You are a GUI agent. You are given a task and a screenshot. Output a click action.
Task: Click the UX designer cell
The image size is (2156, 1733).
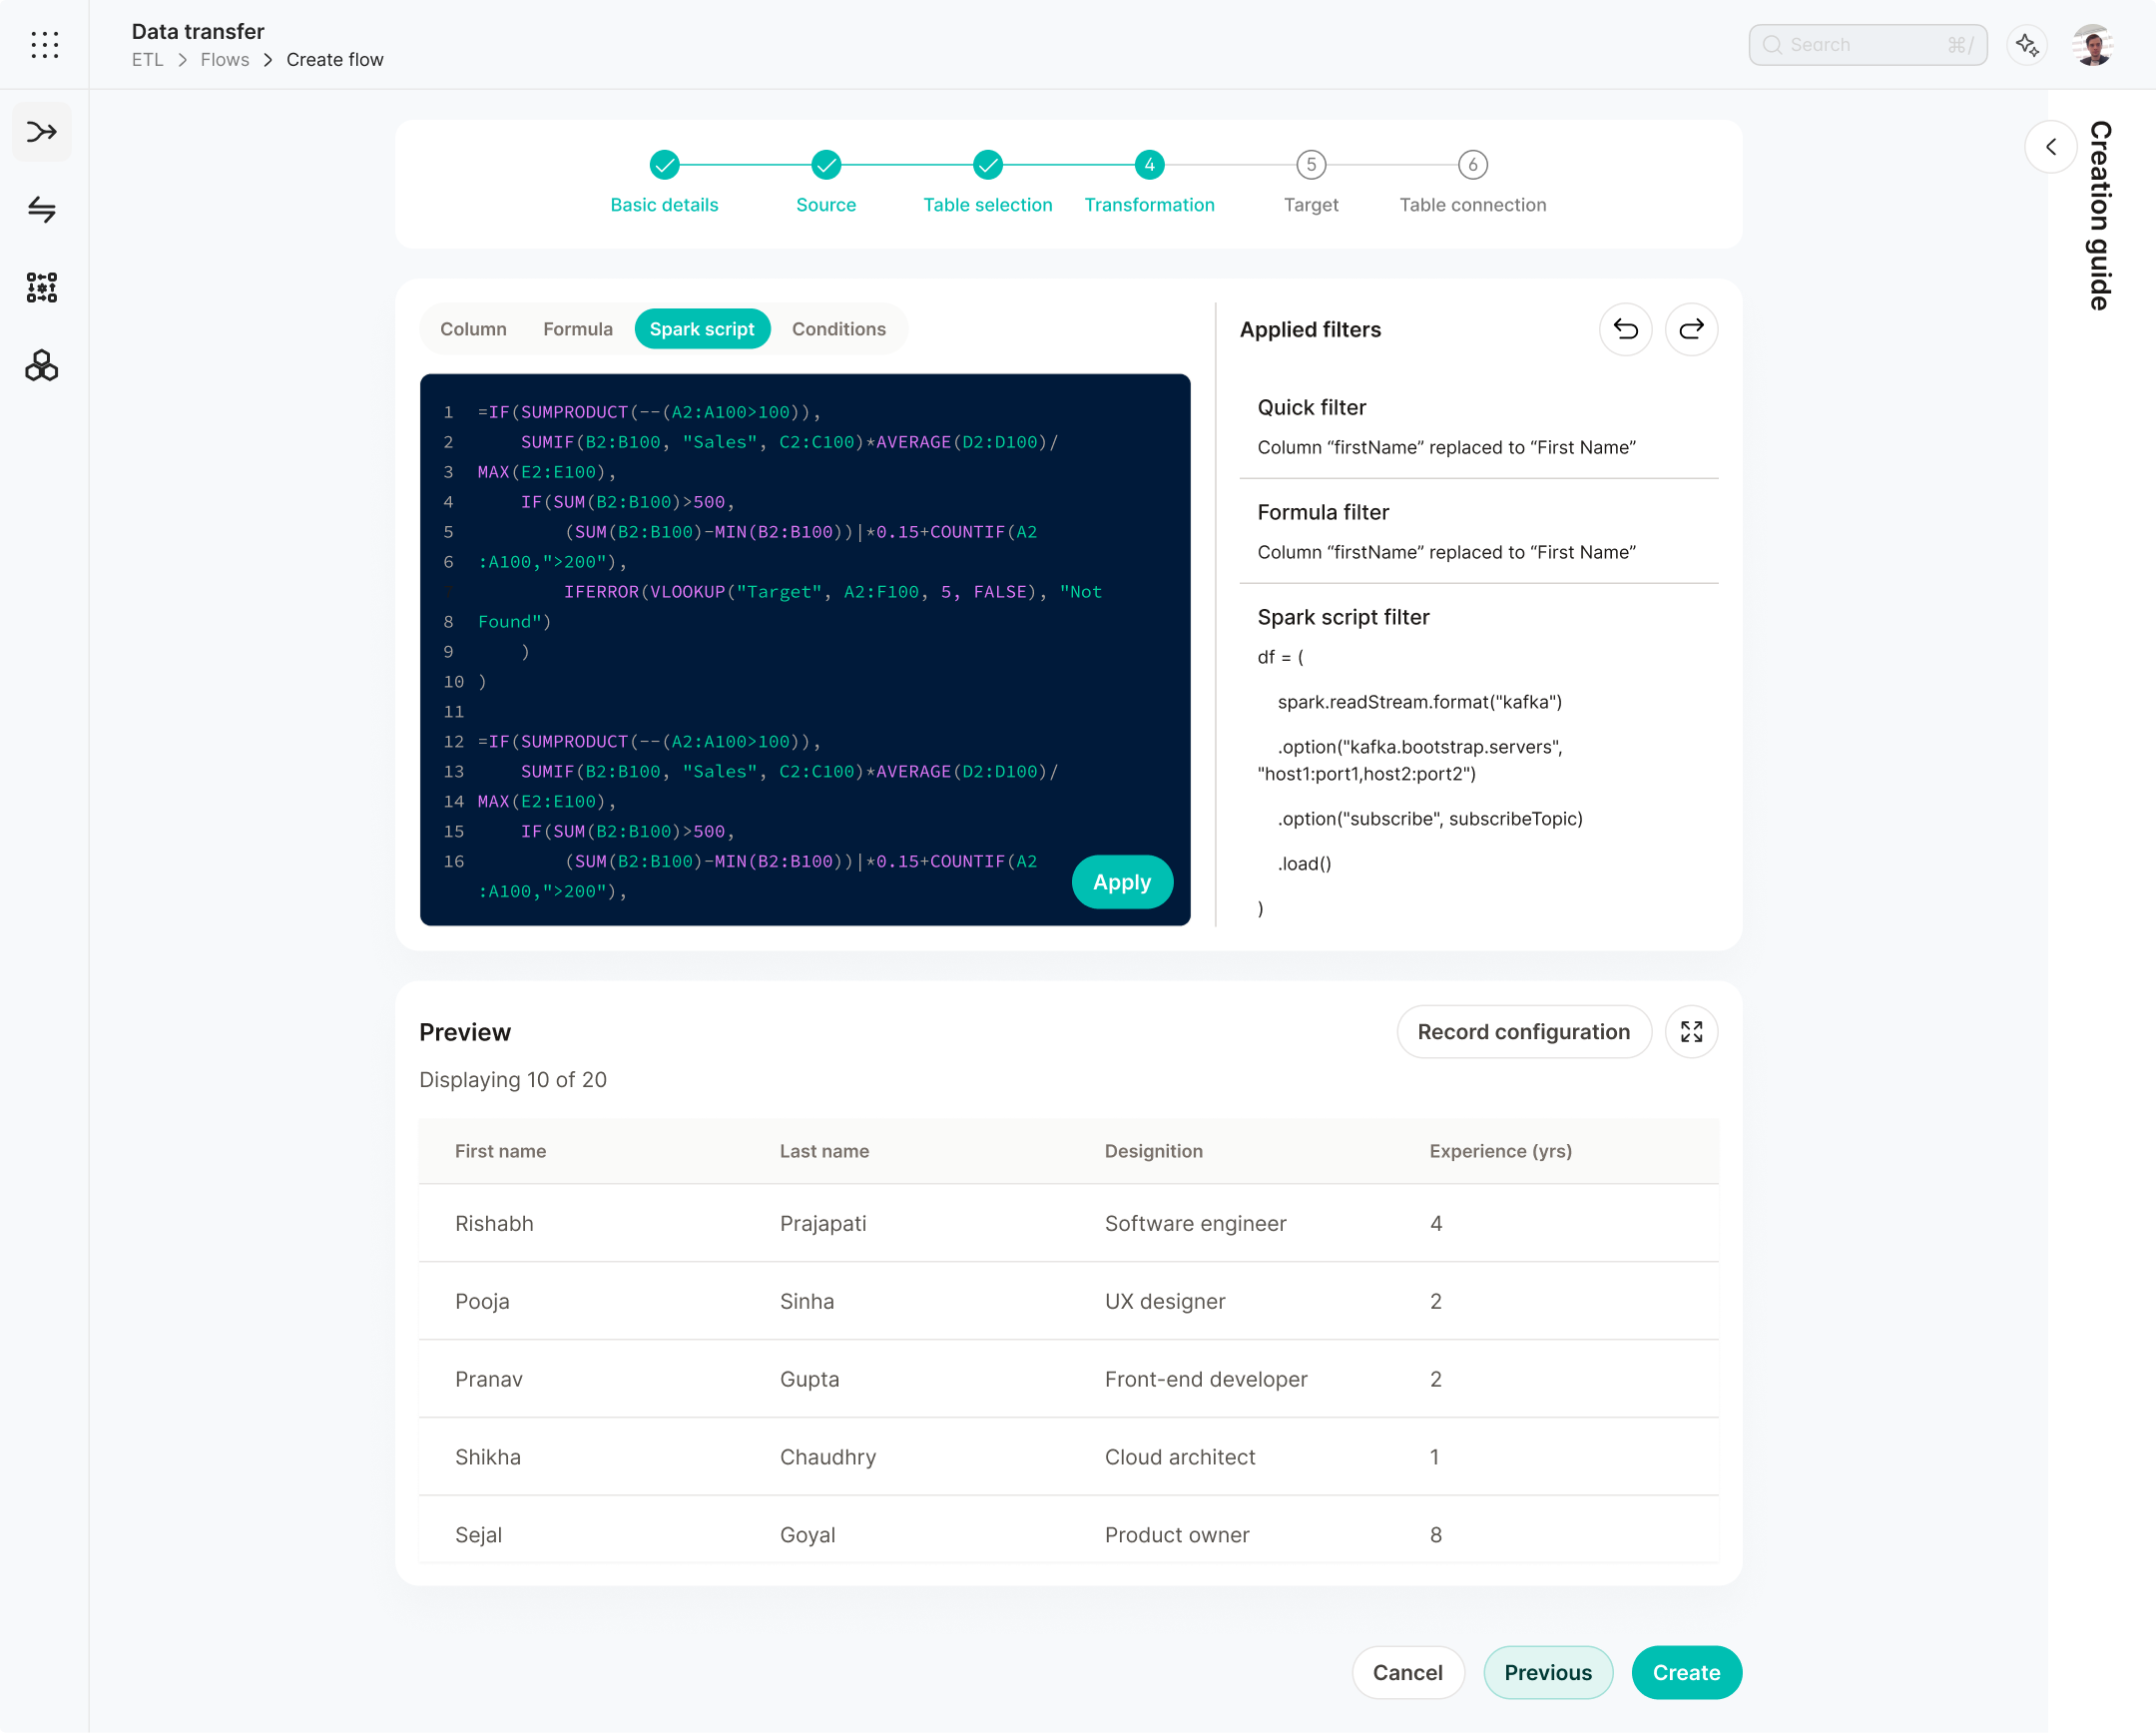click(x=1165, y=1301)
